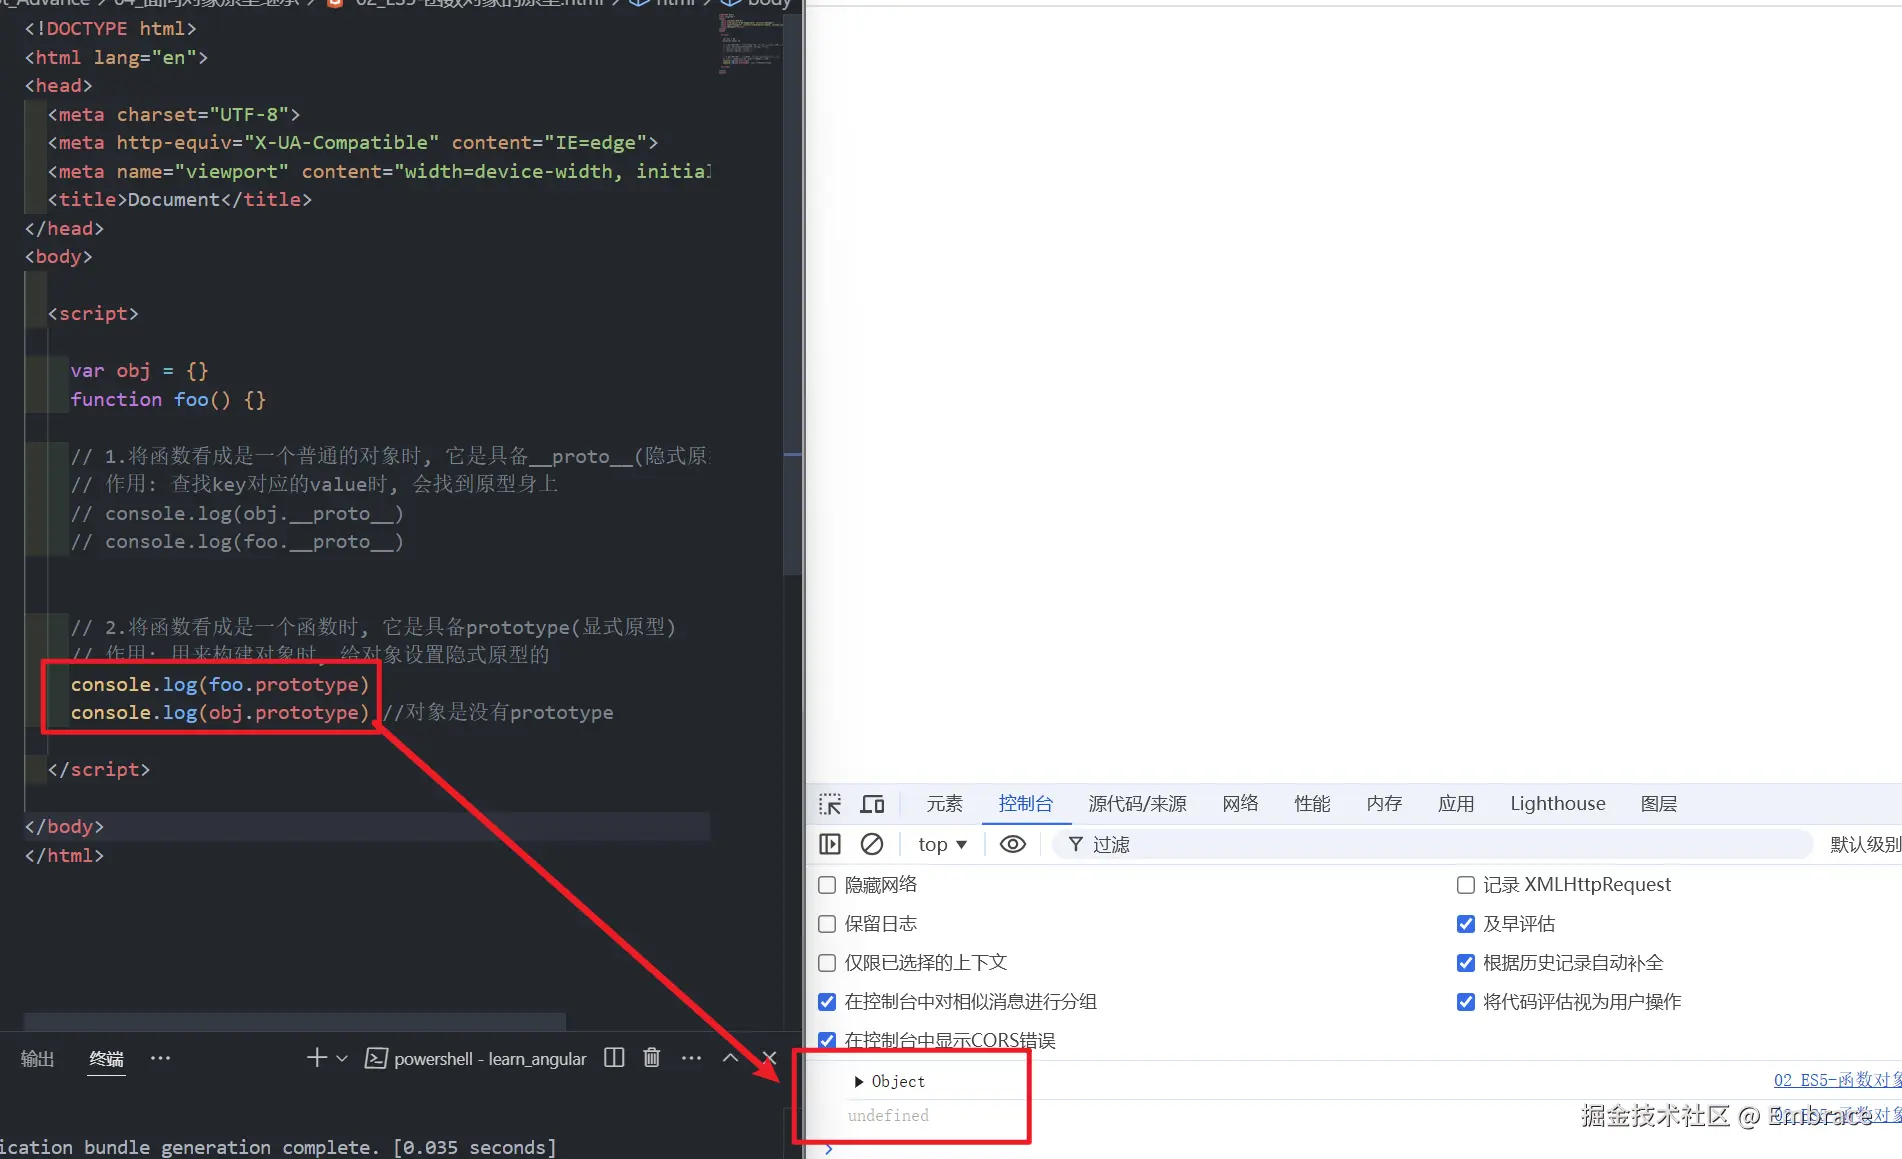Open the 源代码/来源 tab
1902x1159 pixels.
coord(1137,804)
